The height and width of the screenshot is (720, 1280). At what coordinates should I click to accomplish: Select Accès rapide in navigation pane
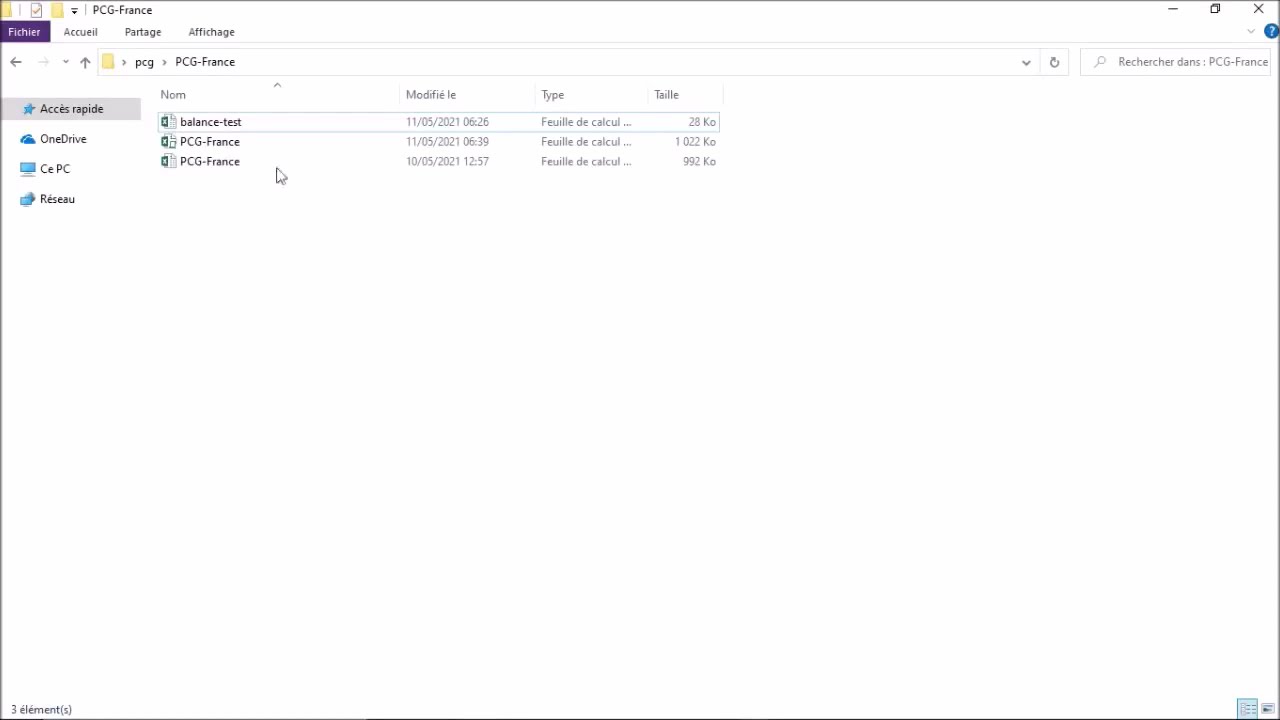click(71, 109)
